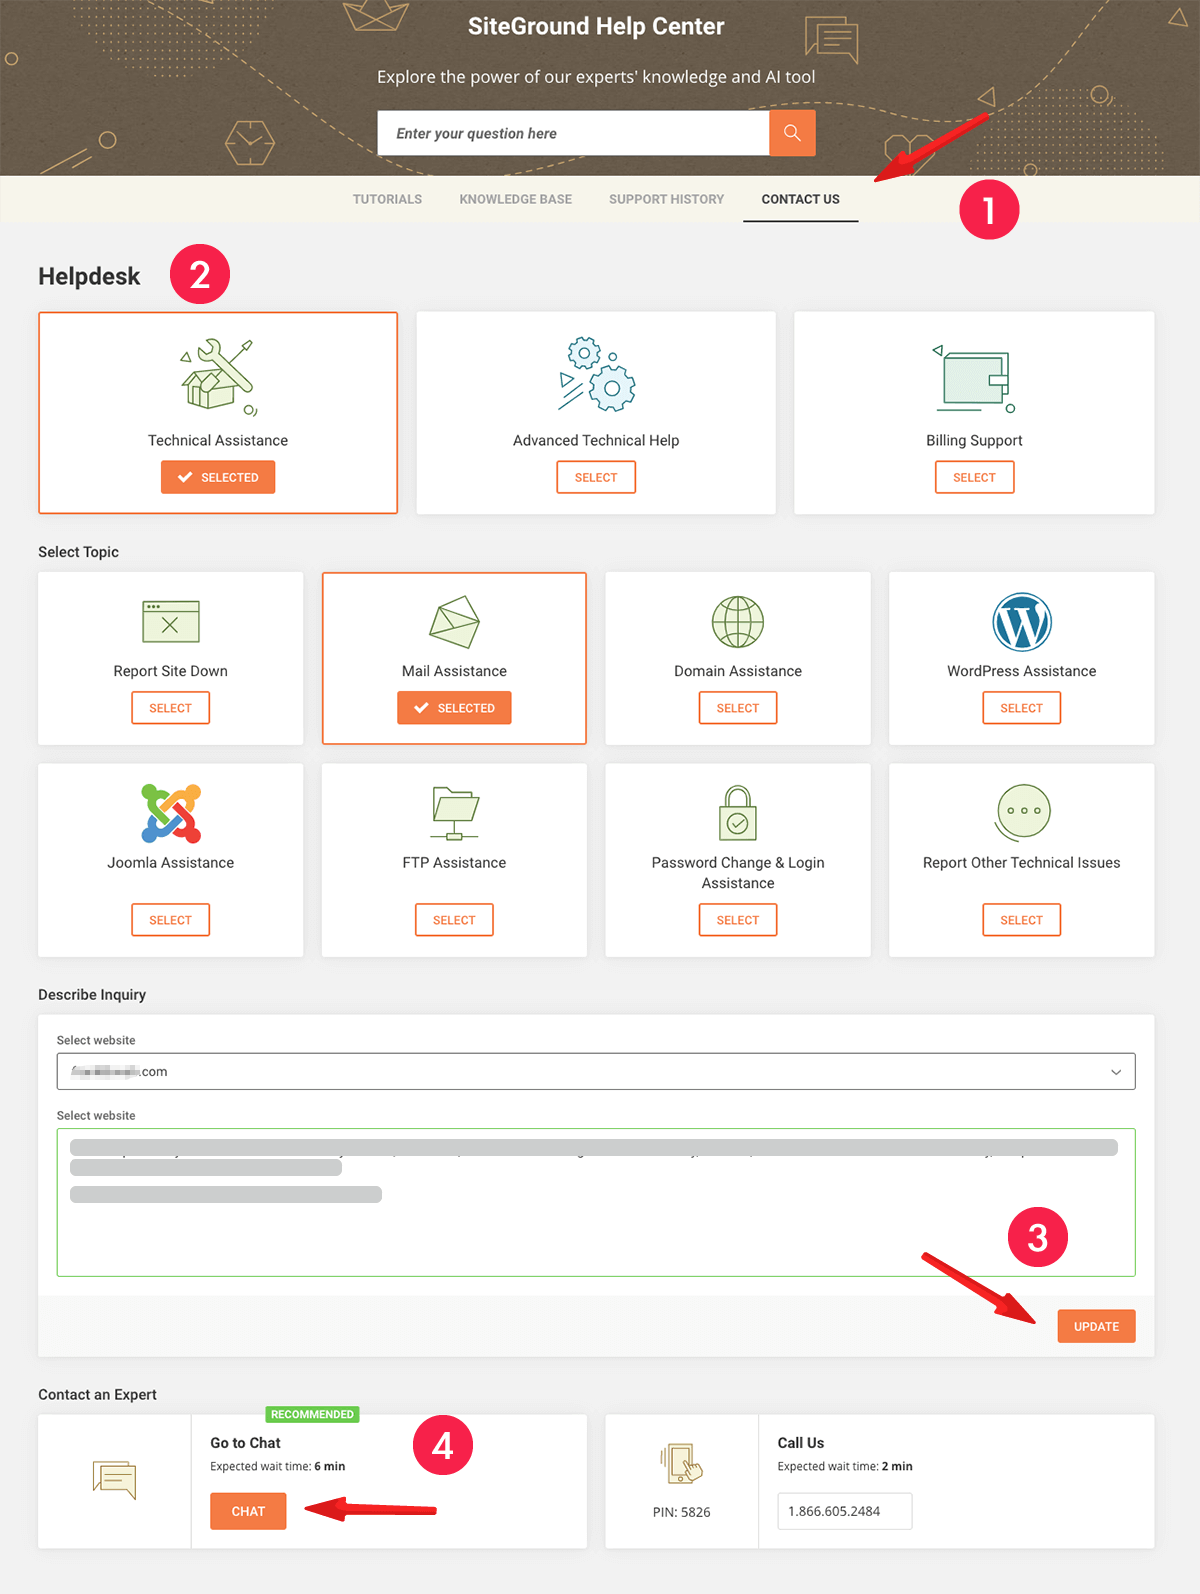Image resolution: width=1200 pixels, height=1594 pixels.
Task: Click the WordPress logo icon
Action: tap(1022, 621)
